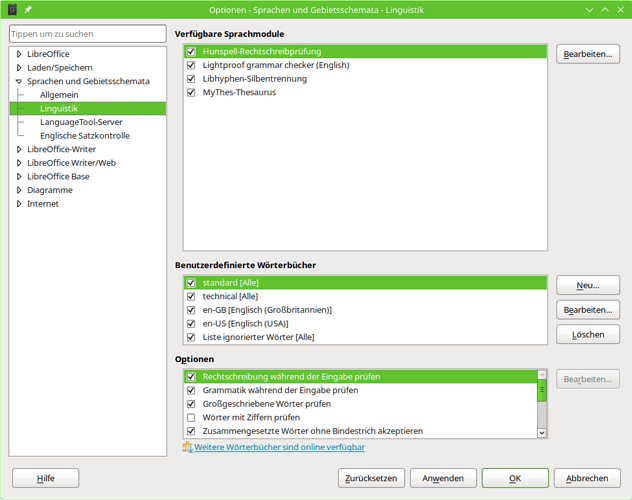Select the Allgemein tree entry
This screenshot has height=500, width=632.
click(59, 95)
